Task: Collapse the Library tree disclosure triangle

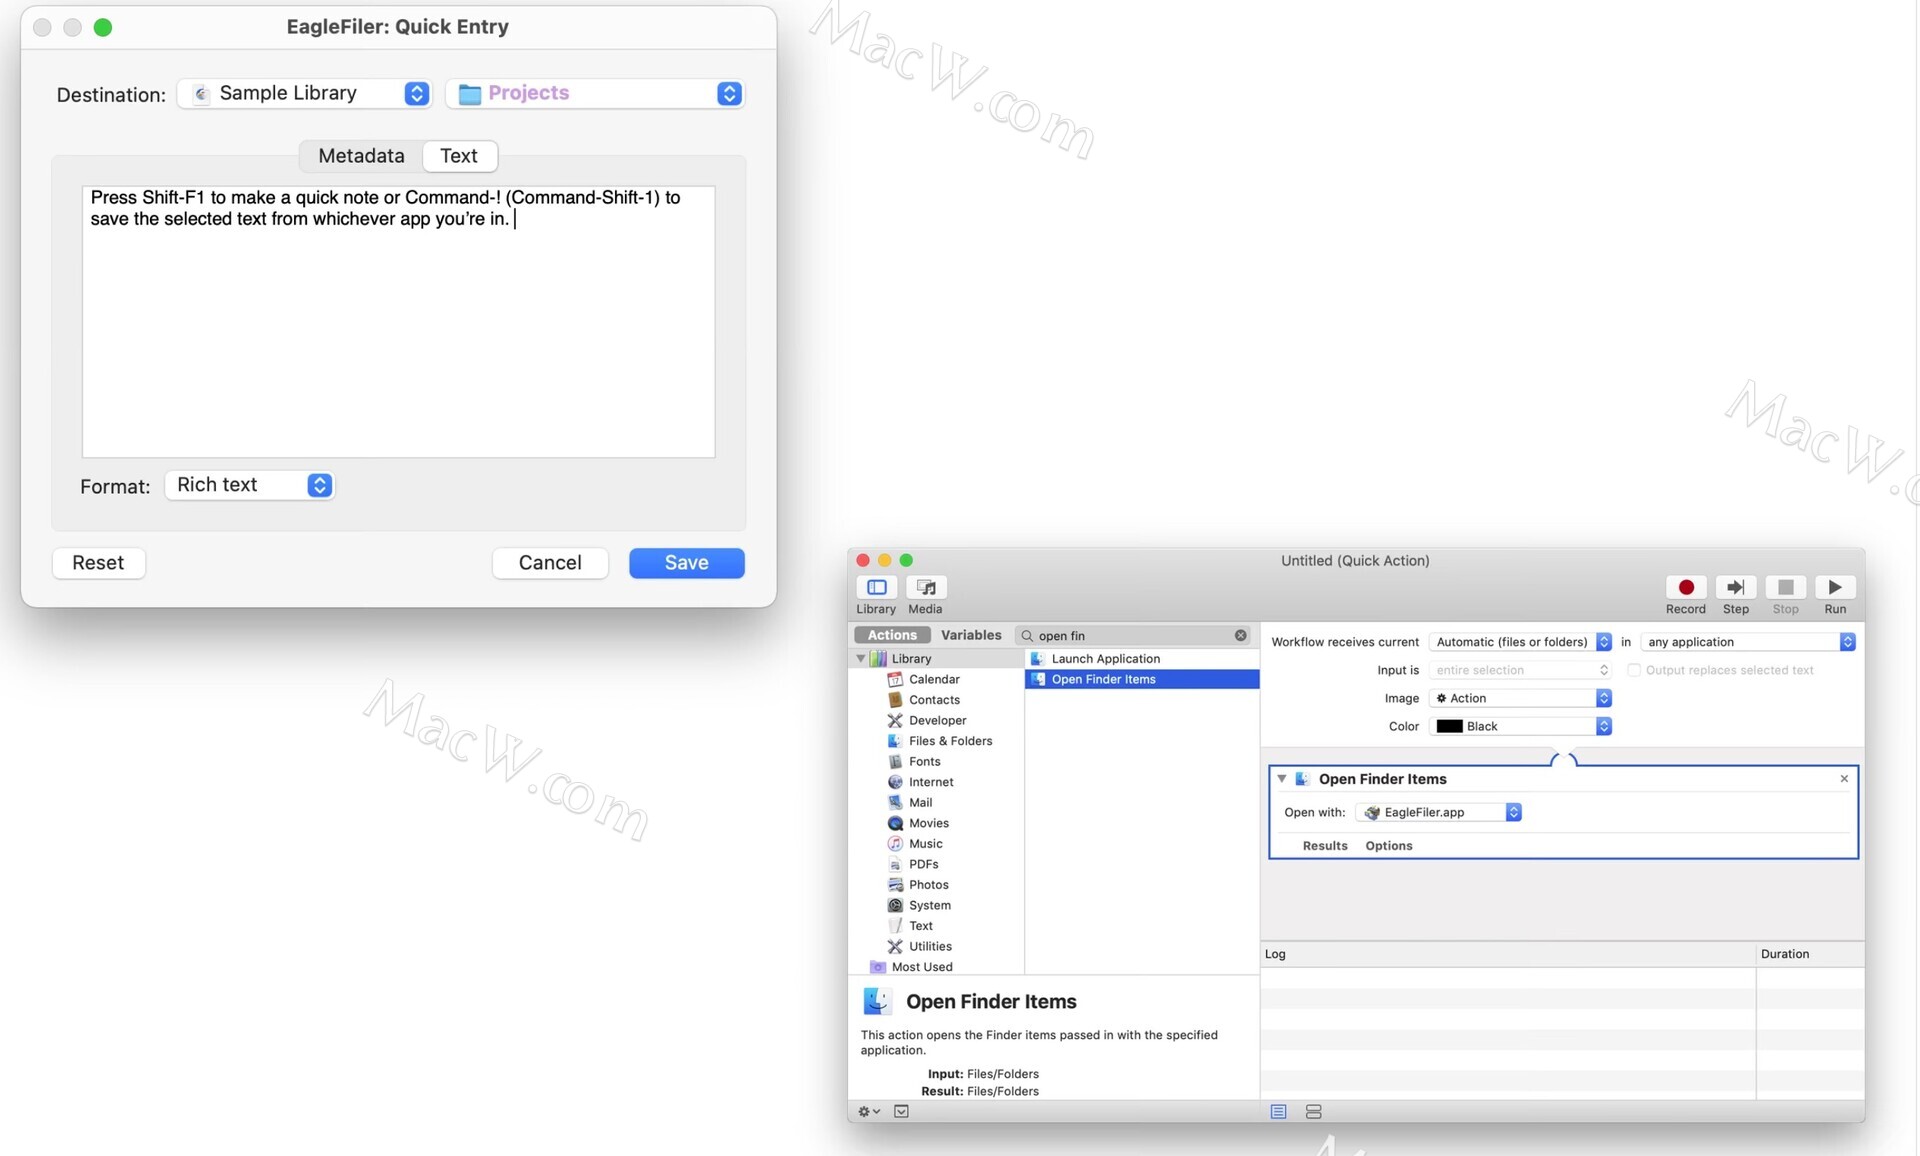Action: pos(861,659)
